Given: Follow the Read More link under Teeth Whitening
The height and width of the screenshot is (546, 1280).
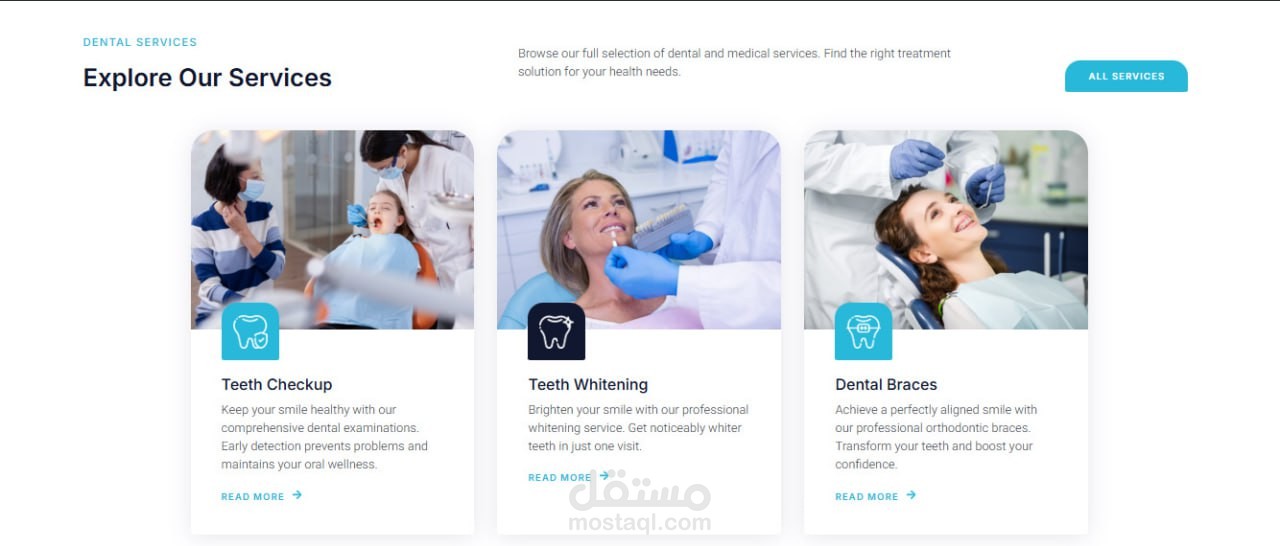Looking at the screenshot, I should tap(560, 477).
